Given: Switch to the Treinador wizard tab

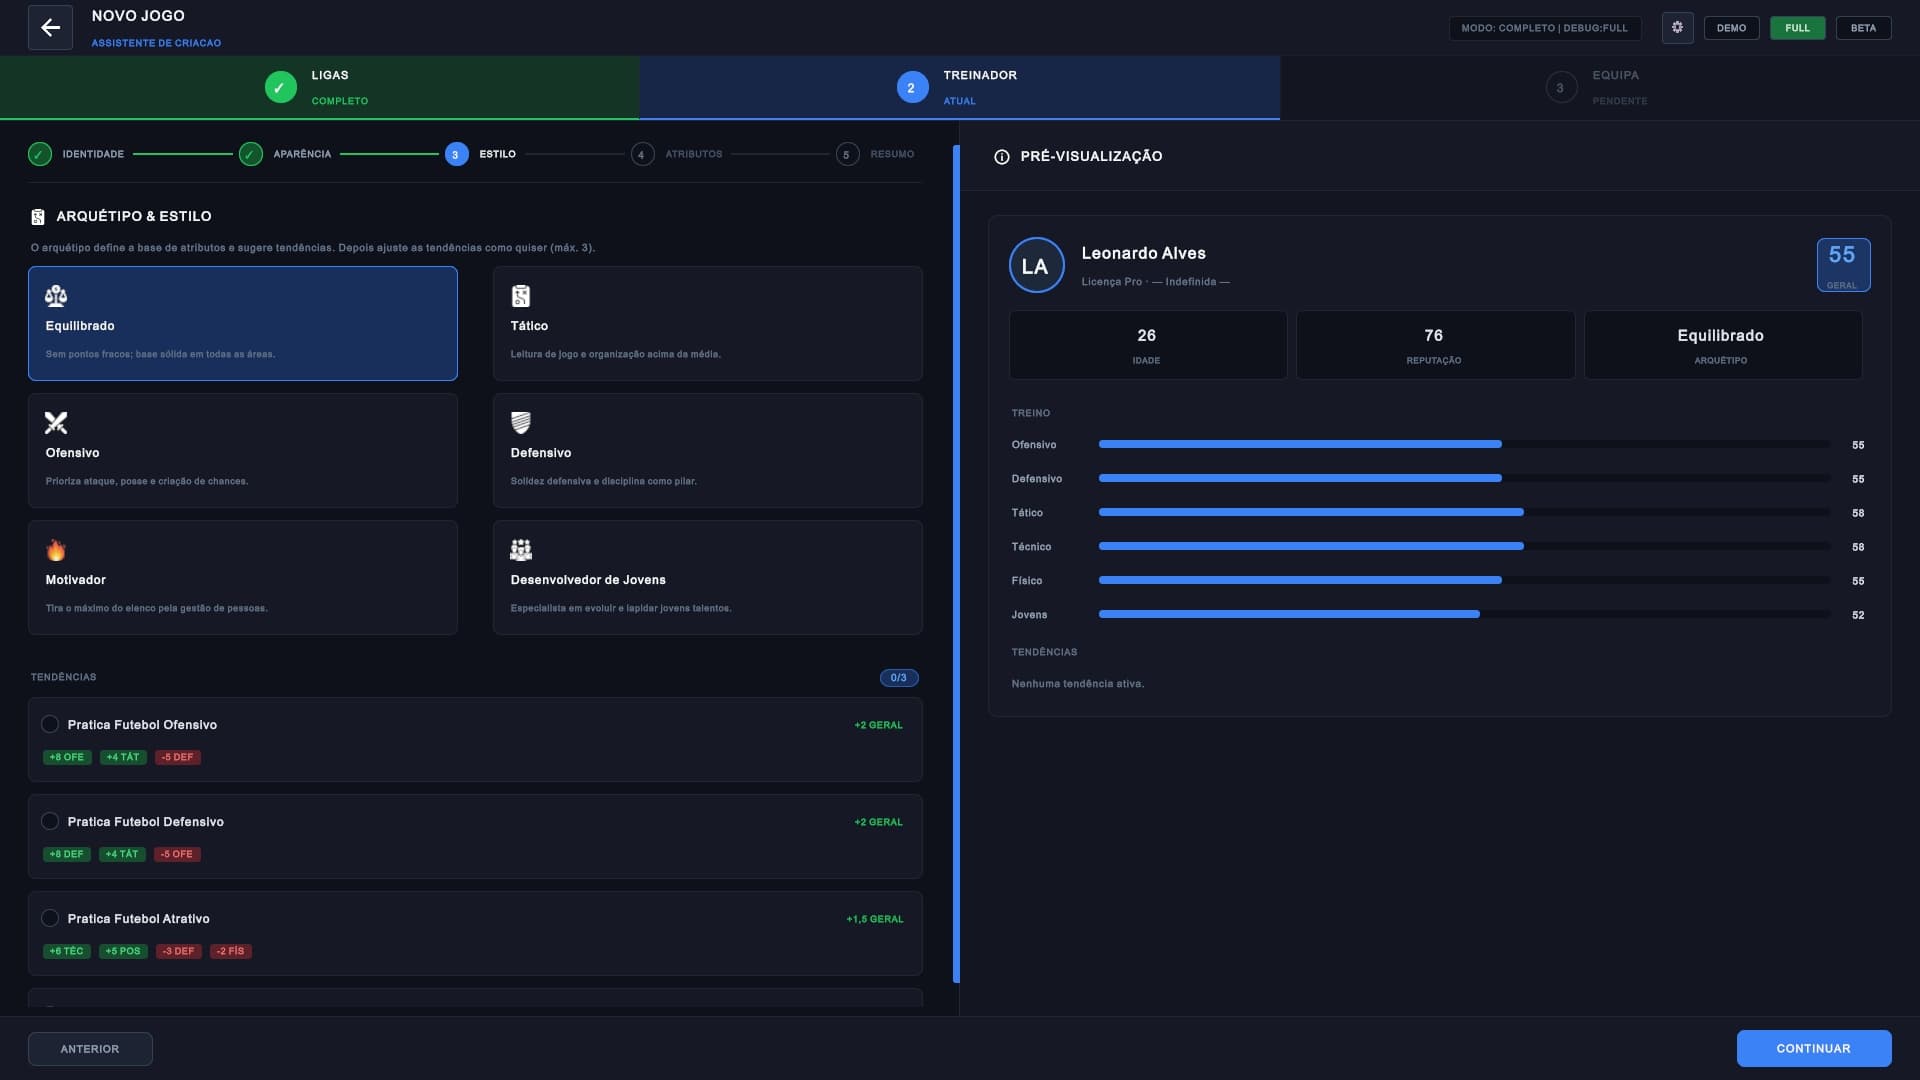Looking at the screenshot, I should (x=960, y=88).
